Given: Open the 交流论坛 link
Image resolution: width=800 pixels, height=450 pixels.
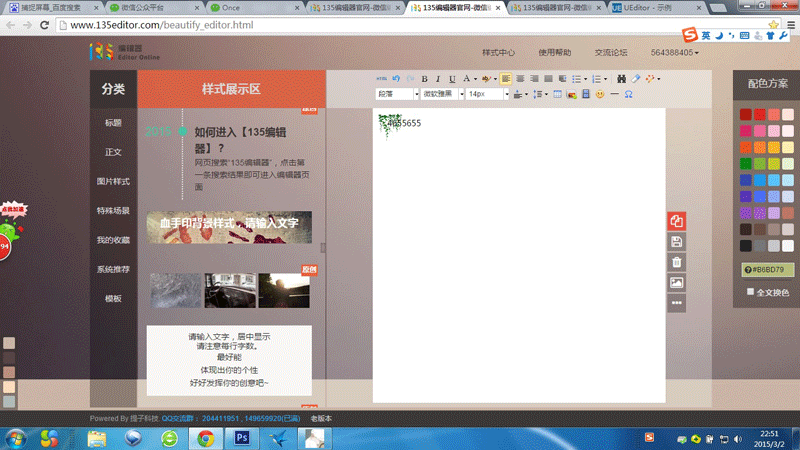Looking at the screenshot, I should click(x=611, y=53).
